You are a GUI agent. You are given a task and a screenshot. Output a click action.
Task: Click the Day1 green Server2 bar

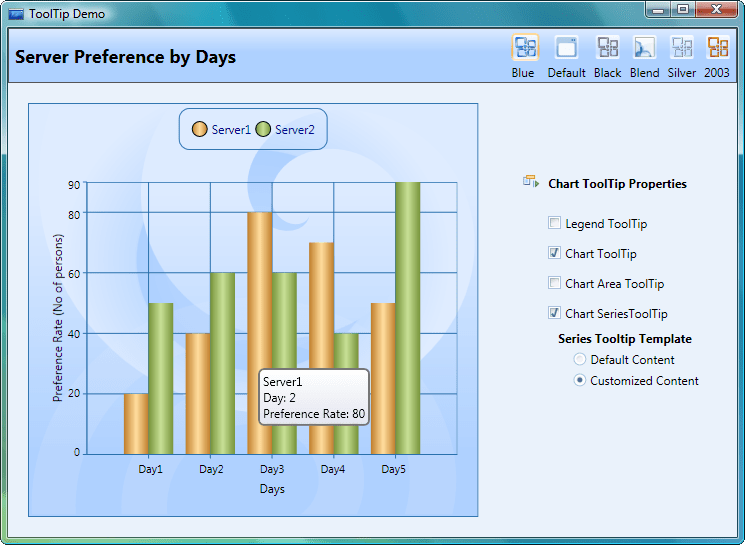tap(161, 379)
